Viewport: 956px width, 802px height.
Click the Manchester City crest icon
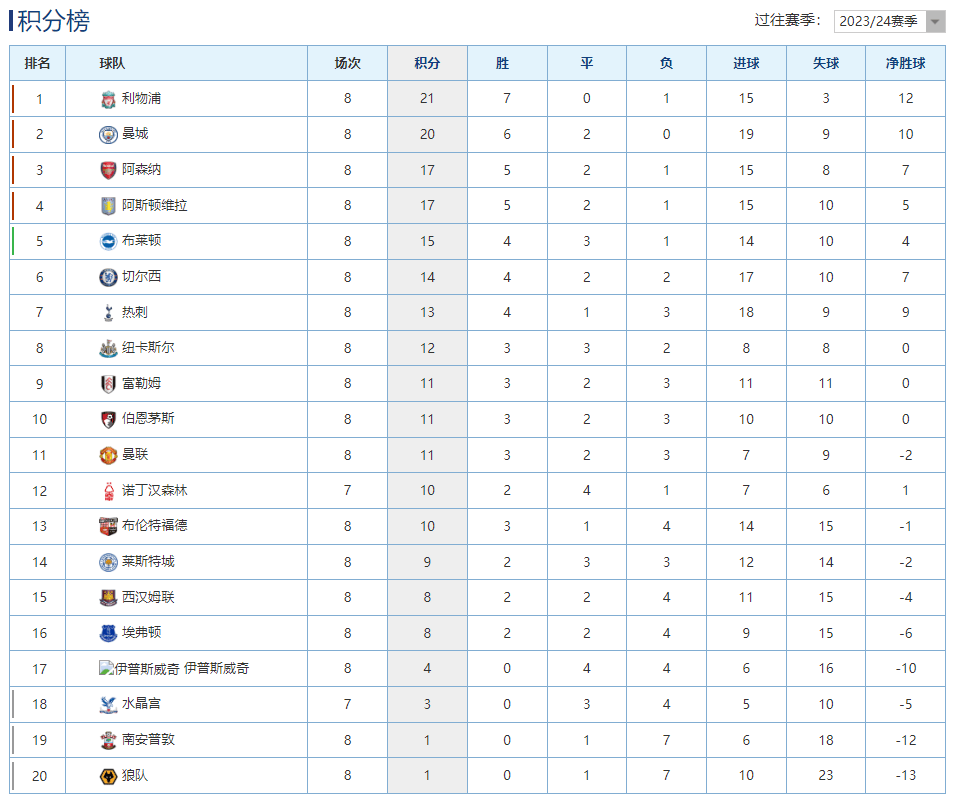(108, 134)
